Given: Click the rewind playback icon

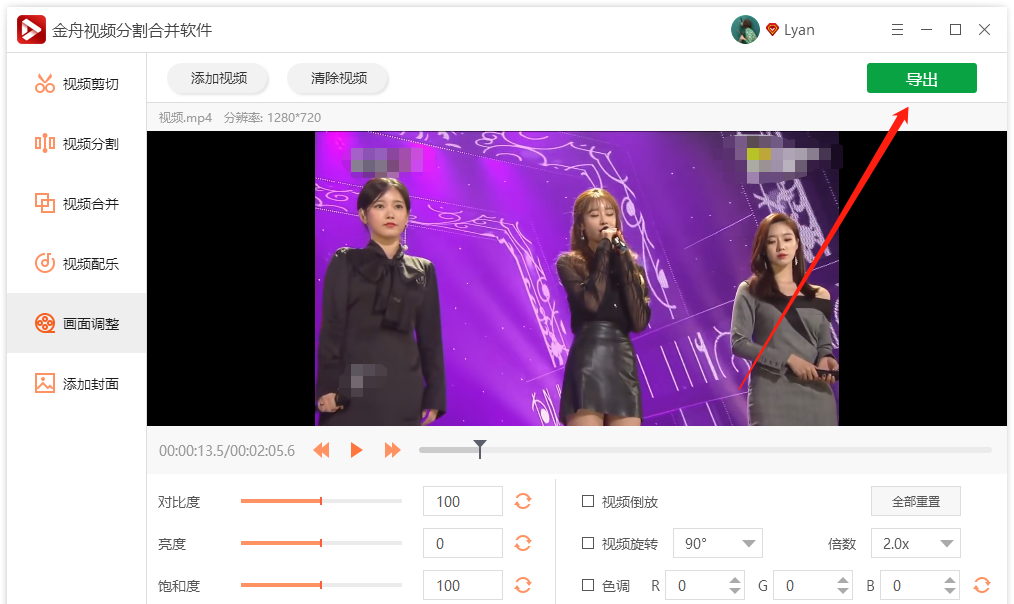Looking at the screenshot, I should pyautogui.click(x=321, y=450).
